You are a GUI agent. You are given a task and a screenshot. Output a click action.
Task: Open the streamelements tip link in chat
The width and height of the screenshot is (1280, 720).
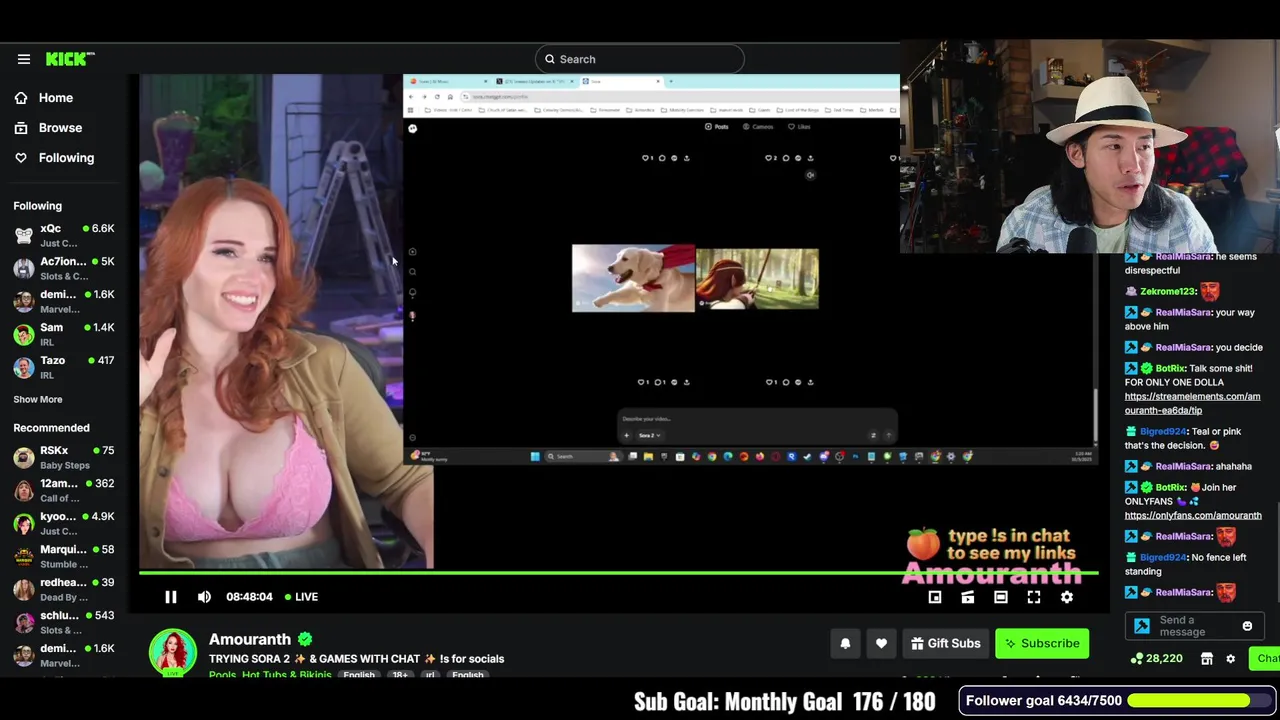coord(1192,403)
